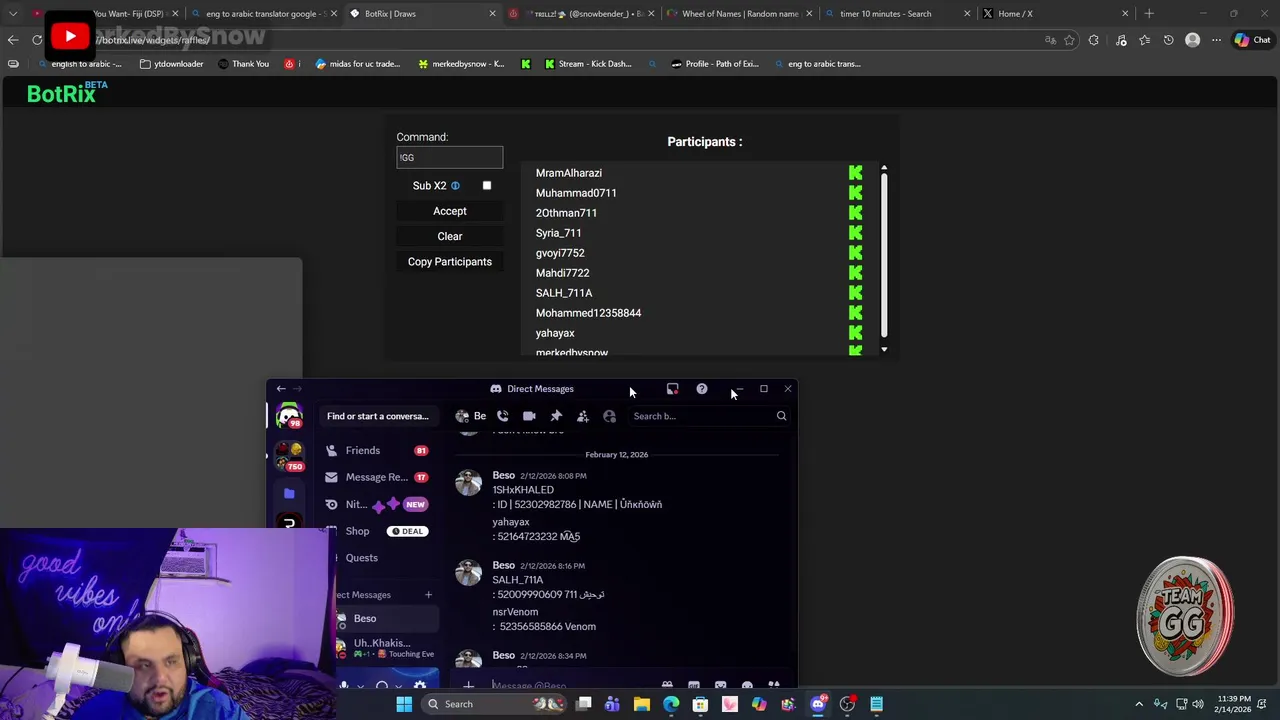Open the blue folder in Discord sidebar

289,493
